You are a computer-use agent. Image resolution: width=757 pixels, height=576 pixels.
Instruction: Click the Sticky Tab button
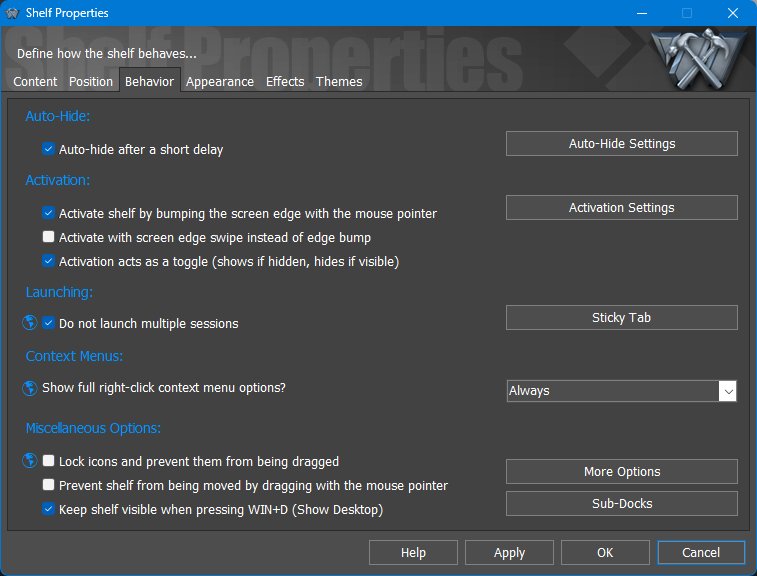pos(622,318)
